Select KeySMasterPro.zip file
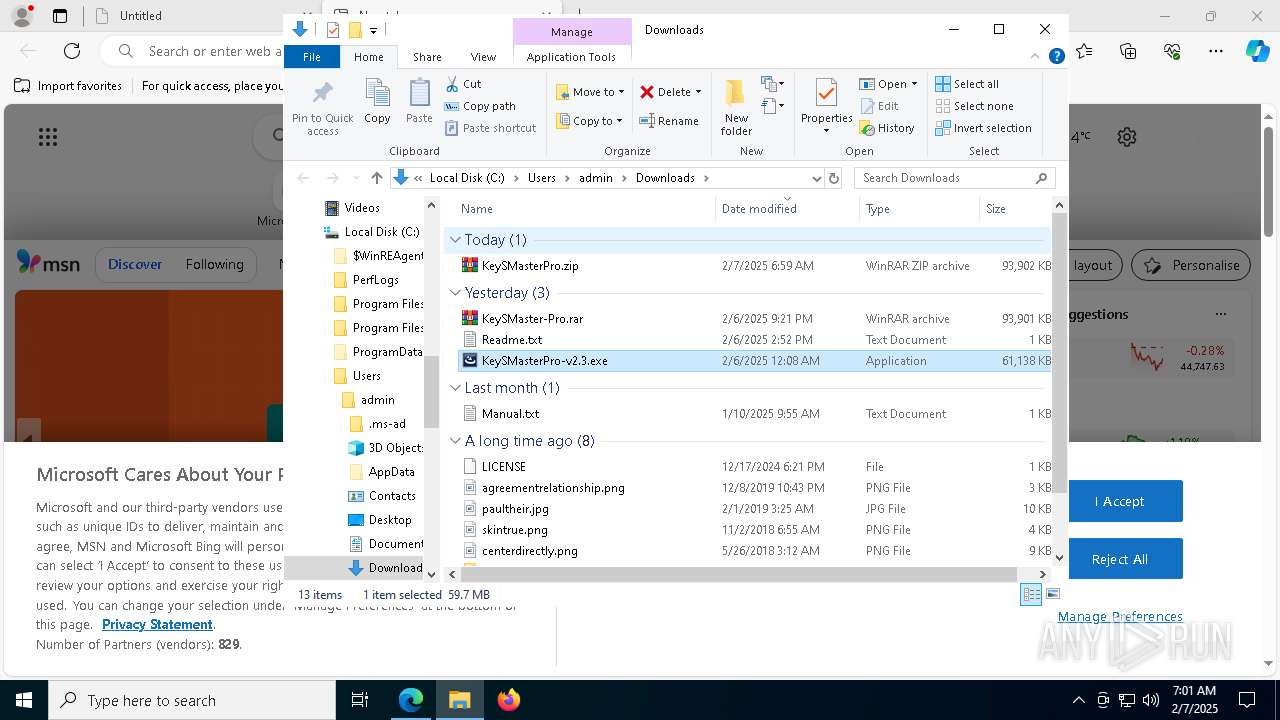 pos(530,266)
